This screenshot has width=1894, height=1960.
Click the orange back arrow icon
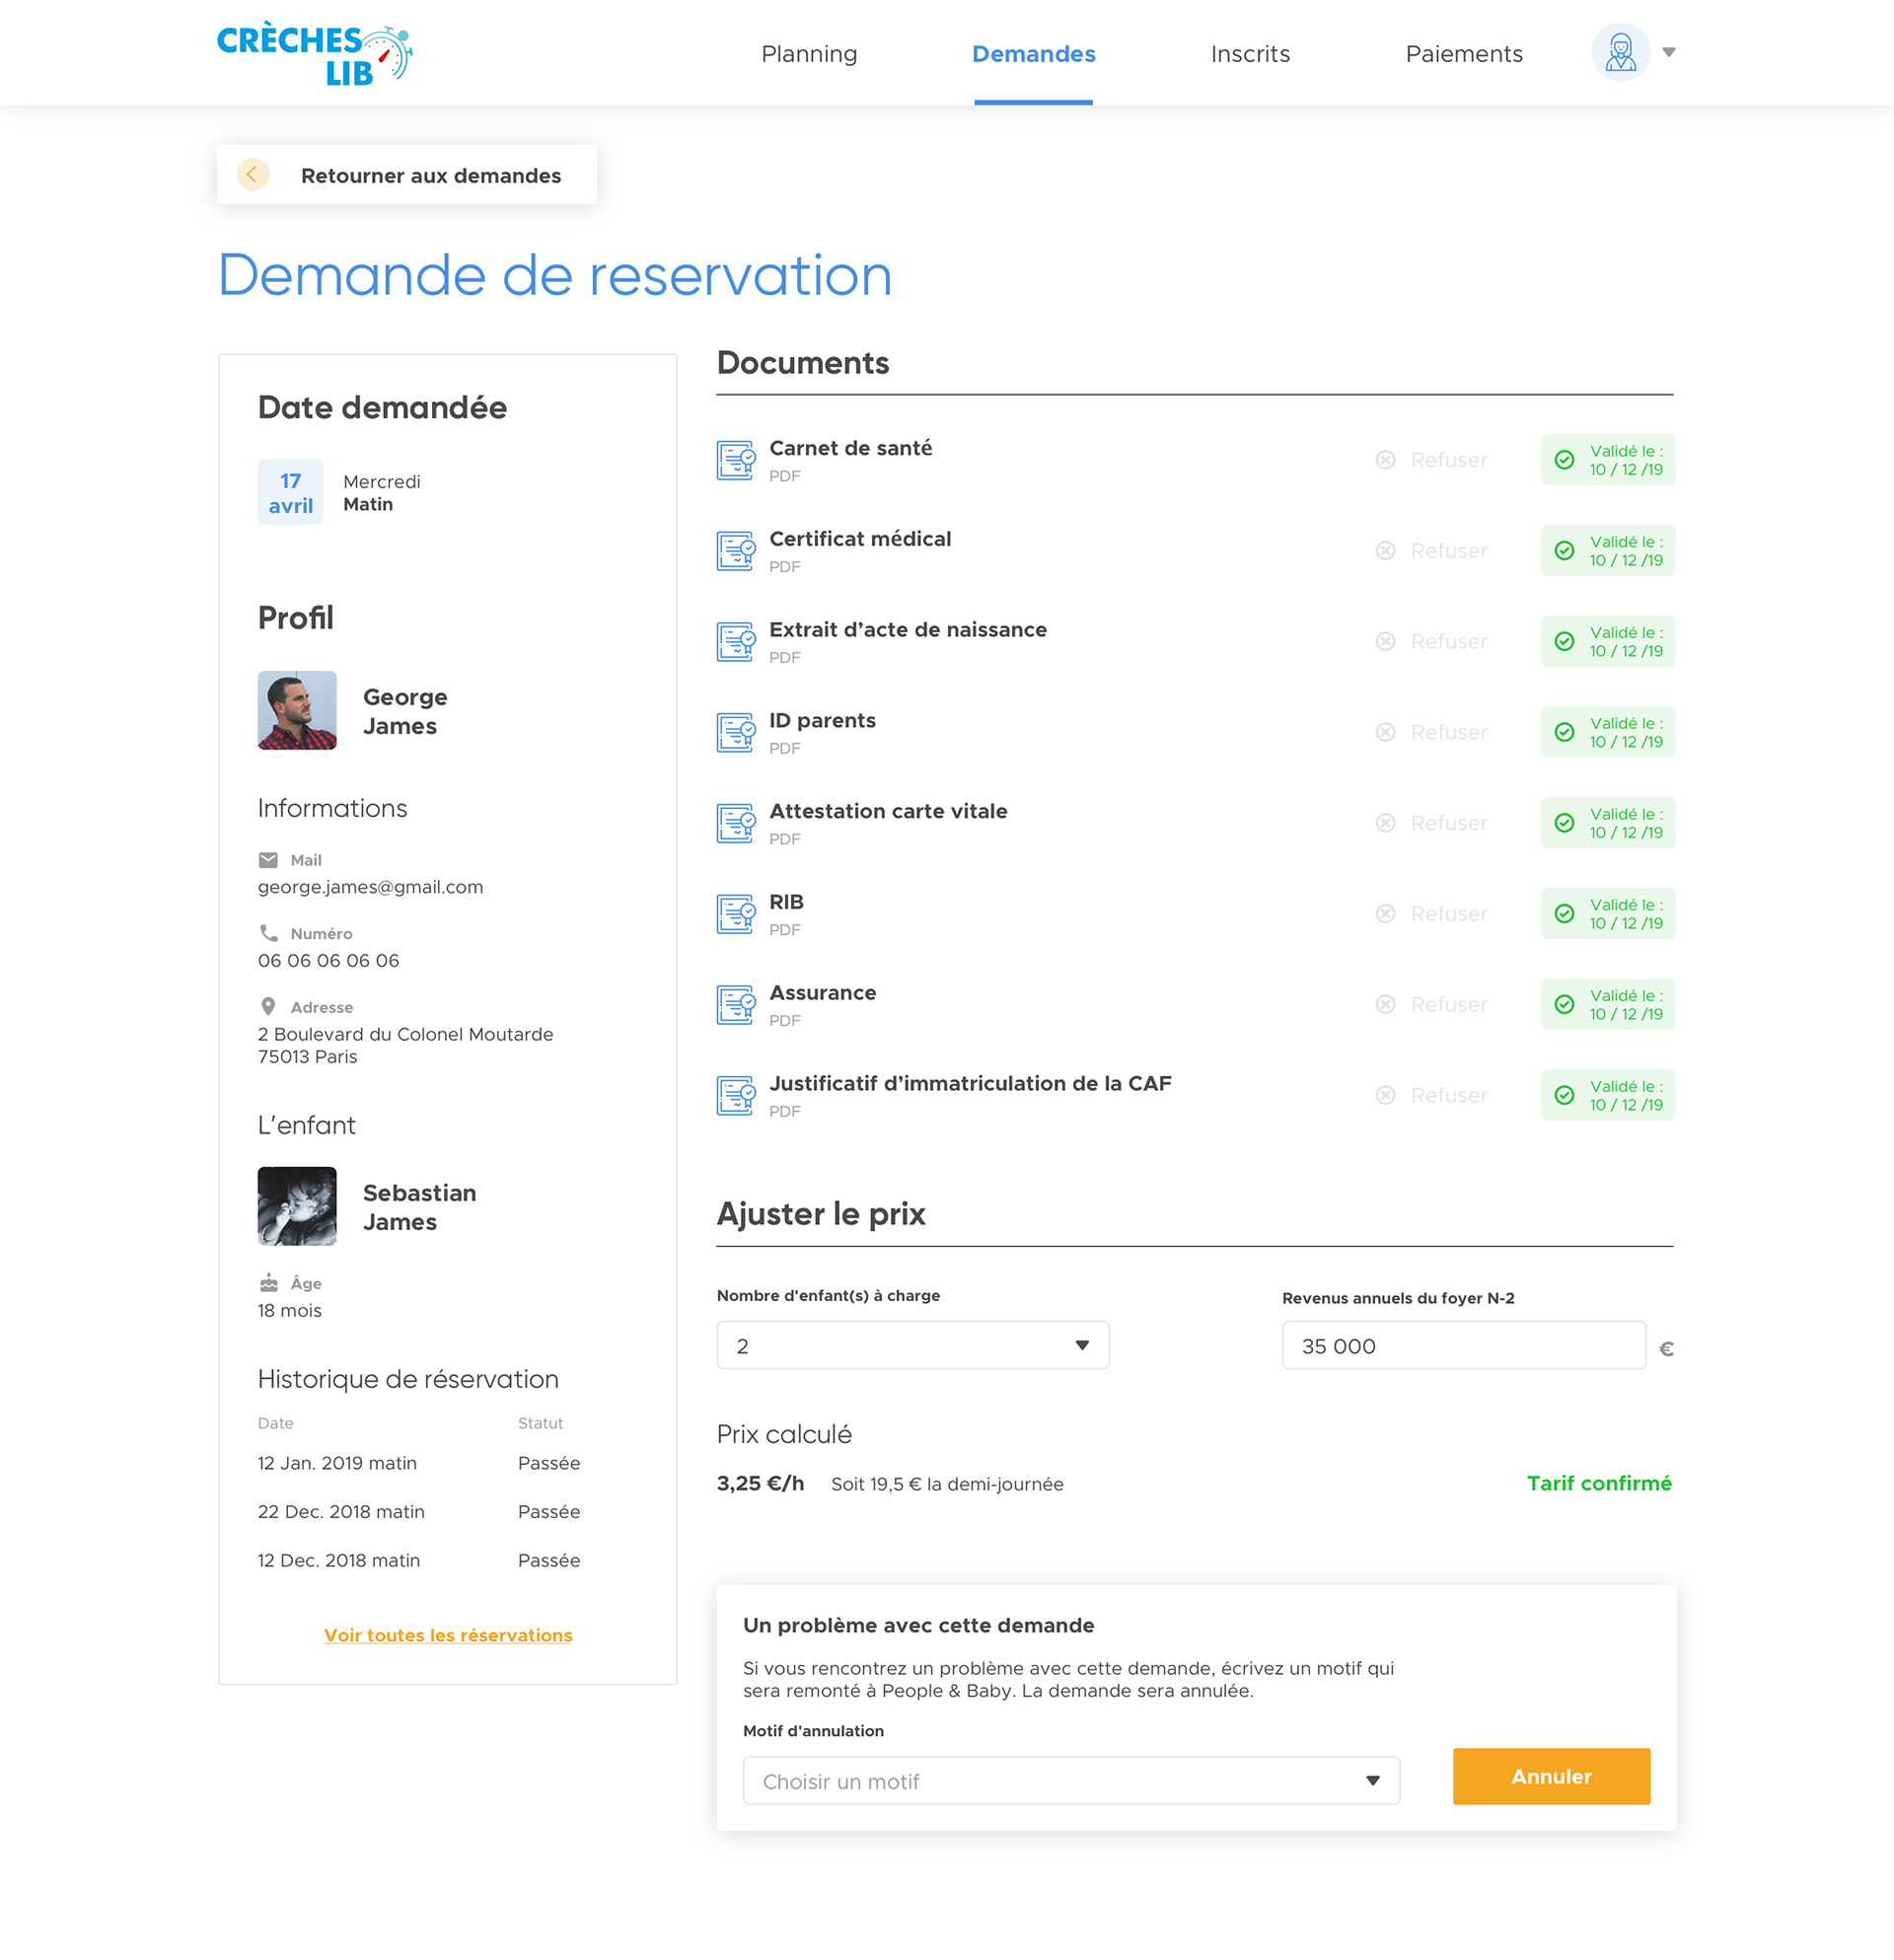point(253,175)
